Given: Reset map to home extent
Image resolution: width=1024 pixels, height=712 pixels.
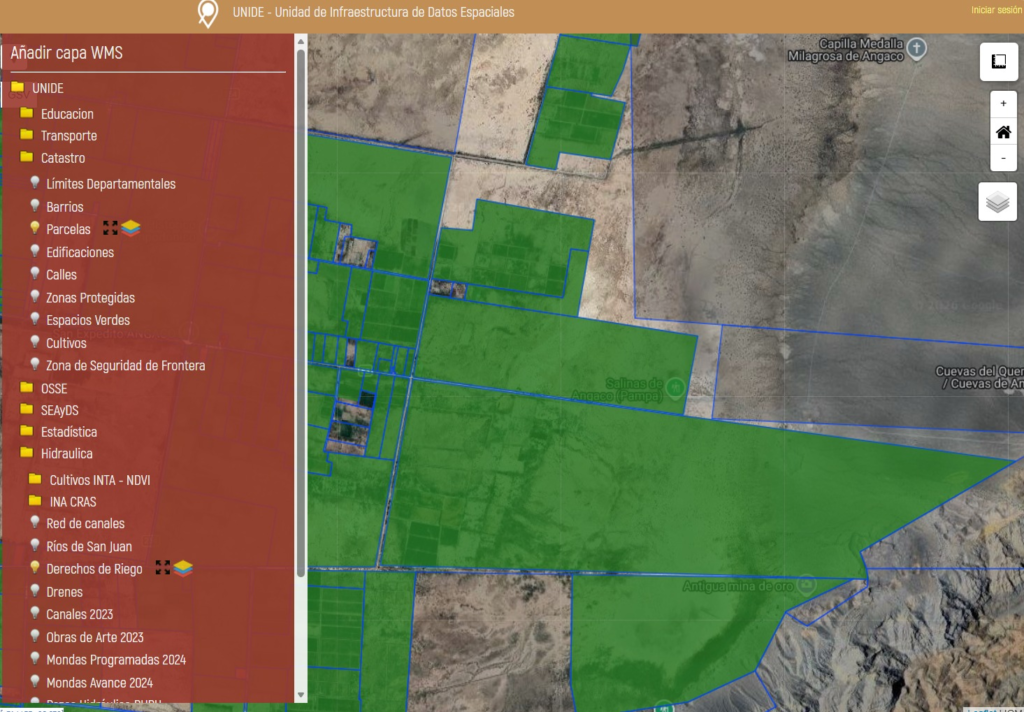Looking at the screenshot, I should tap(1003, 131).
